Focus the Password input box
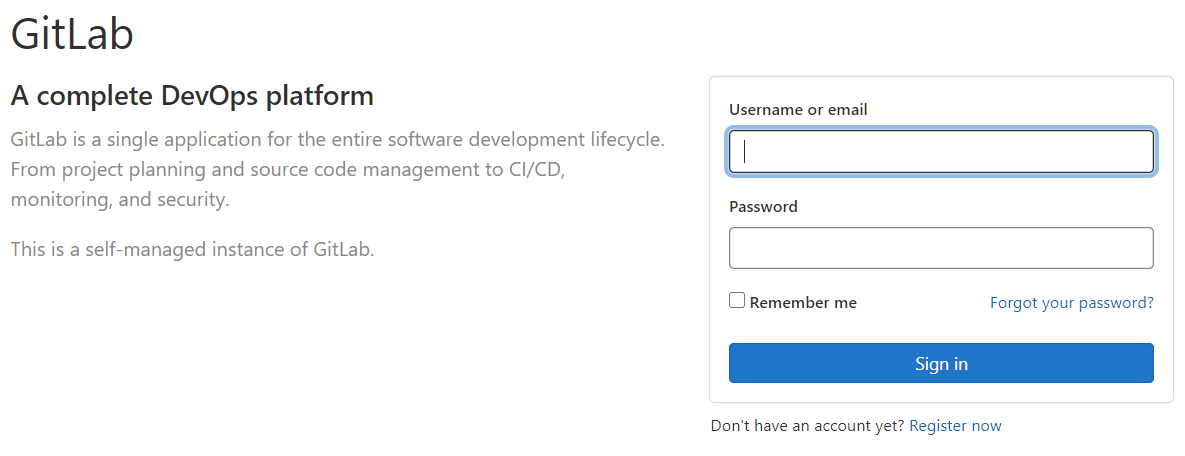Screen dimensions: 1185x456 pos(940,248)
